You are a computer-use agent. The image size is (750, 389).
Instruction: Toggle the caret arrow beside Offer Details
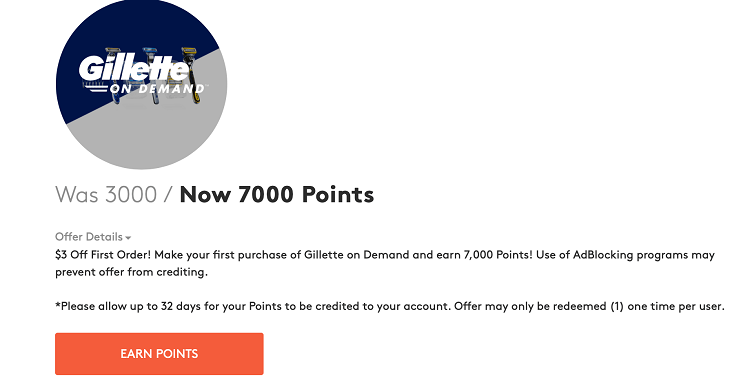[128, 238]
